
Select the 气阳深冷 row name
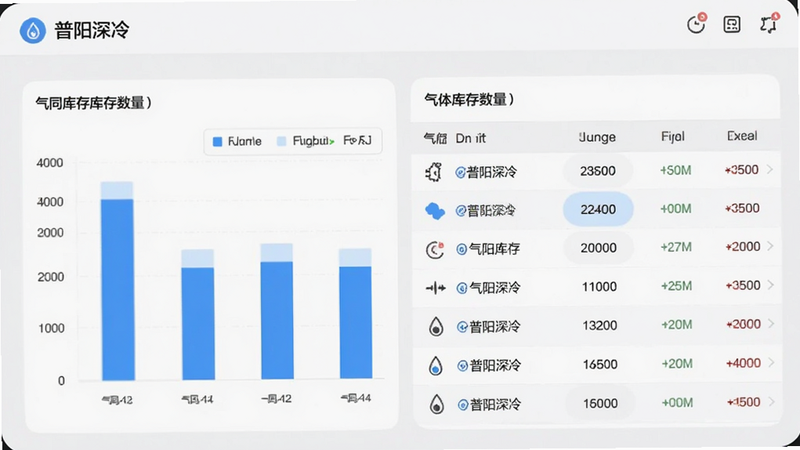click(495, 288)
